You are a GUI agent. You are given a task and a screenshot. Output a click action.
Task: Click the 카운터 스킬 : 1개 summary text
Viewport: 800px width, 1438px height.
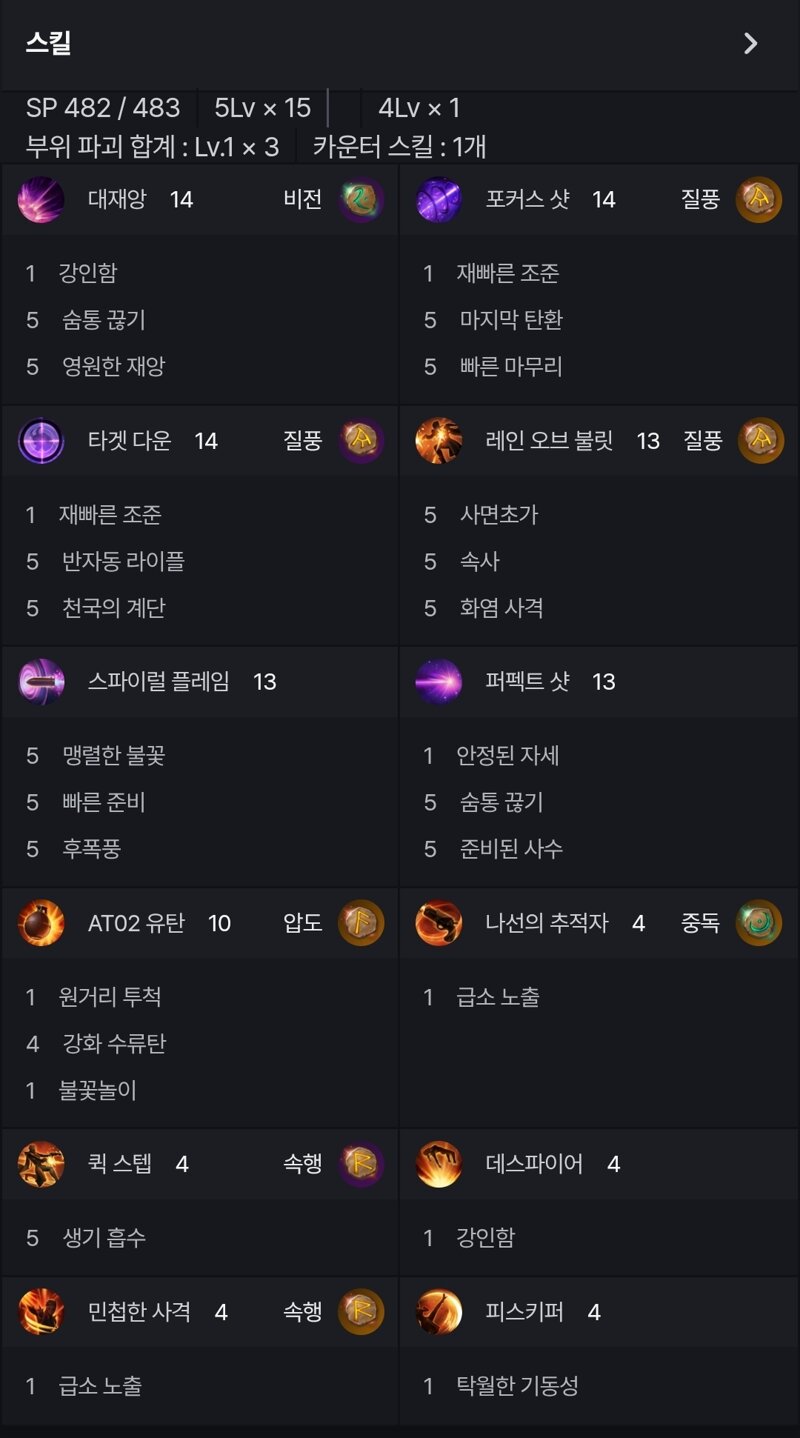pos(399,147)
